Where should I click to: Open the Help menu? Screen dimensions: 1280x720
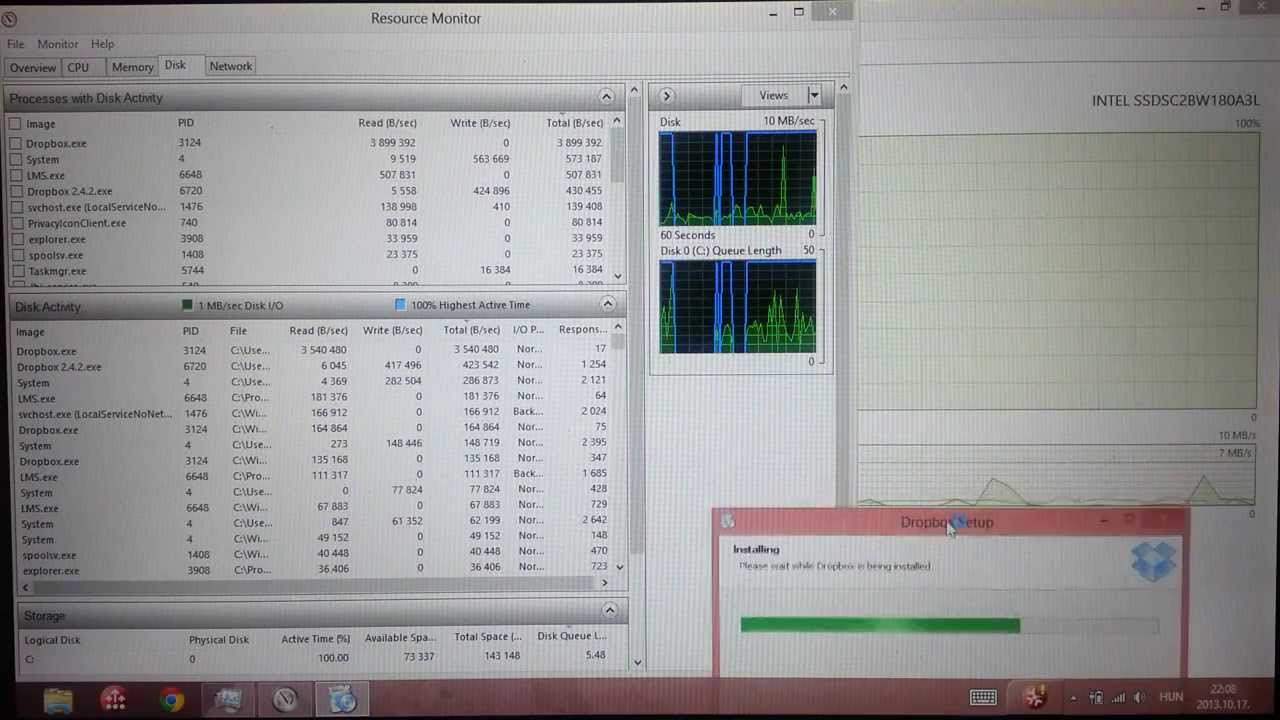tap(102, 44)
